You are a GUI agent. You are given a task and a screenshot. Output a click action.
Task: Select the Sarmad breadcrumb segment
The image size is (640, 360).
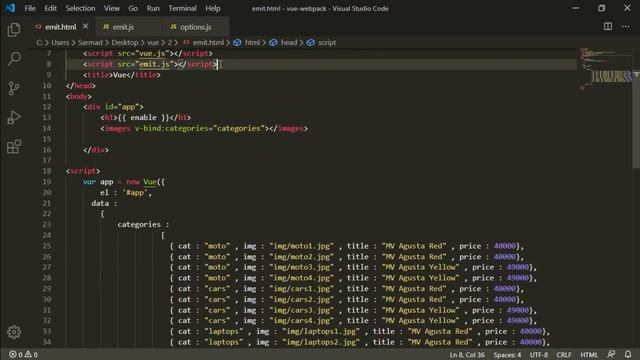(x=90, y=42)
